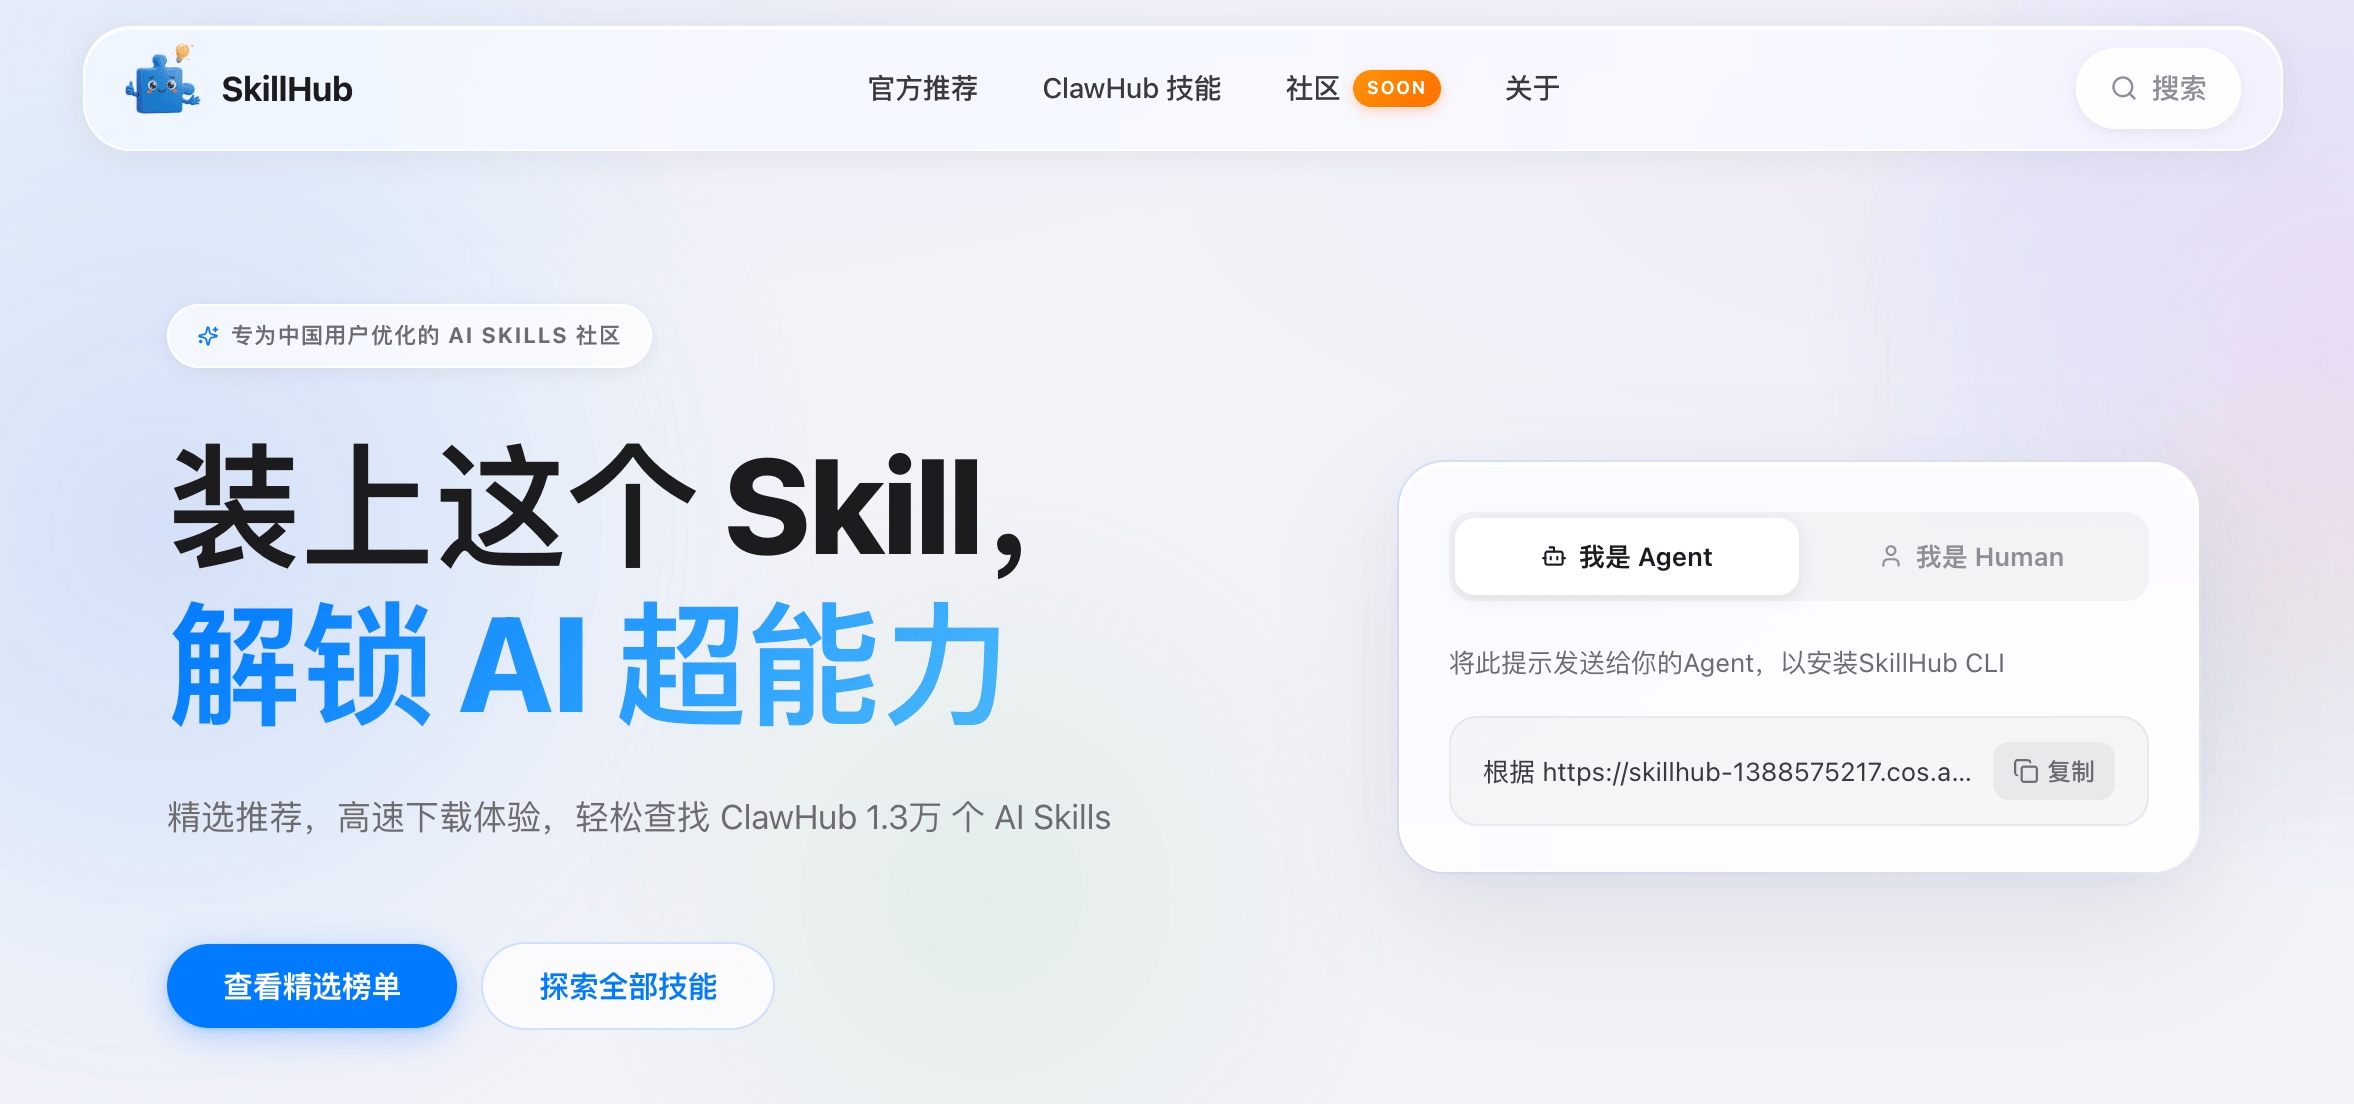This screenshot has height=1104, width=2354.
Task: Click the SkillHub brand name text
Action: (287, 89)
